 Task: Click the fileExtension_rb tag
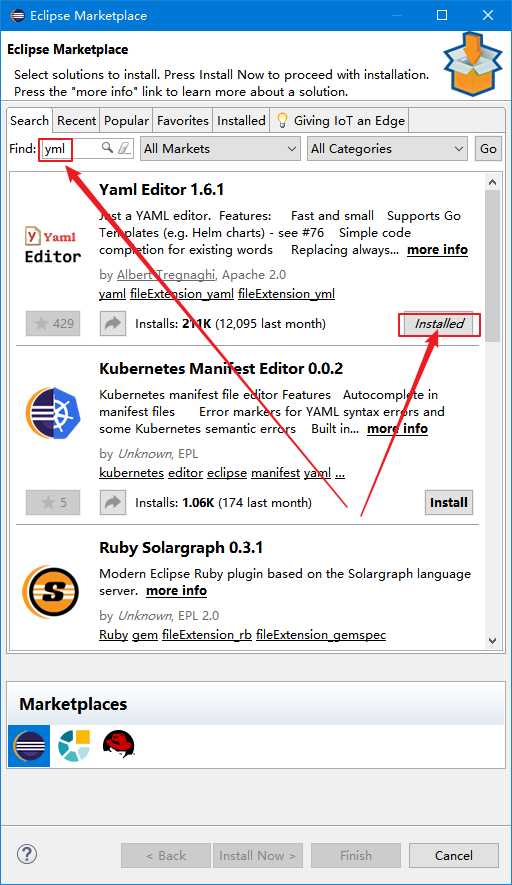coord(207,634)
